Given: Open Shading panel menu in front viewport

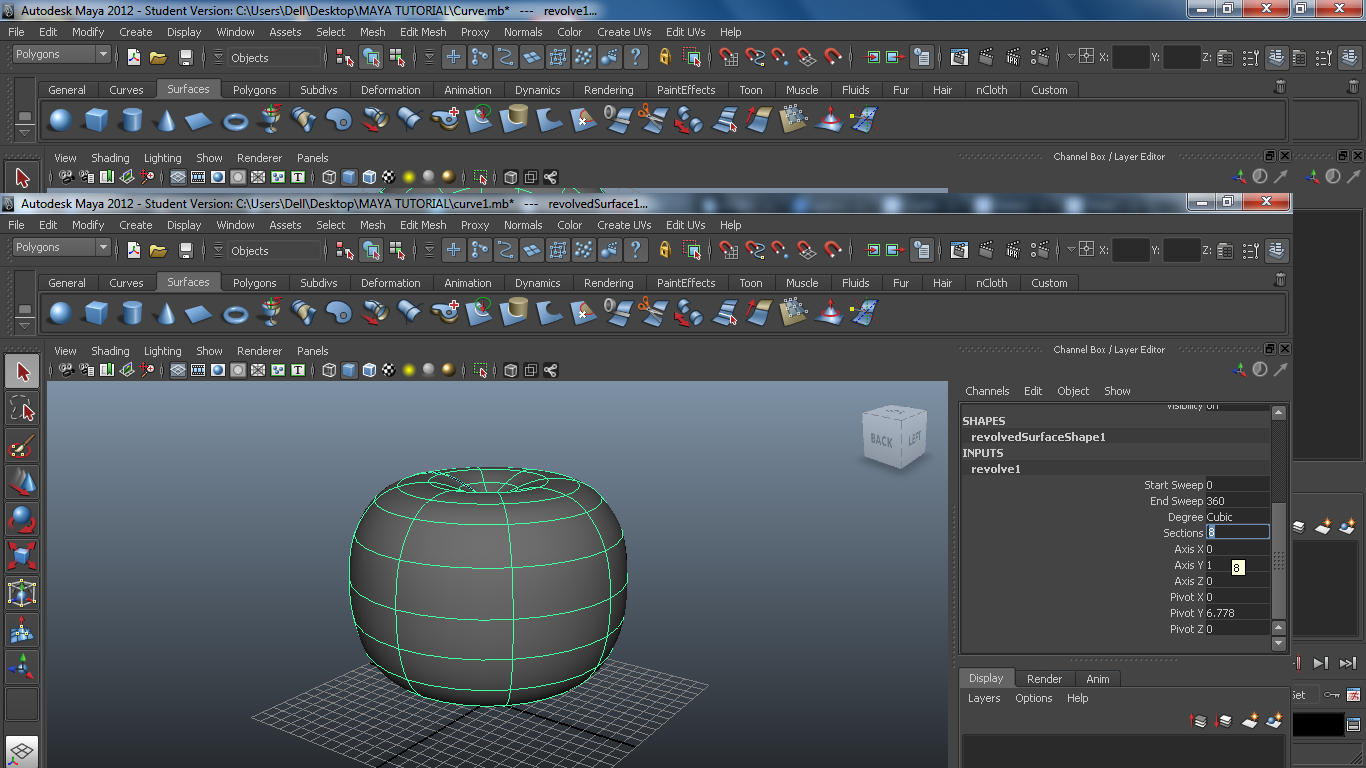Looking at the screenshot, I should tap(110, 351).
